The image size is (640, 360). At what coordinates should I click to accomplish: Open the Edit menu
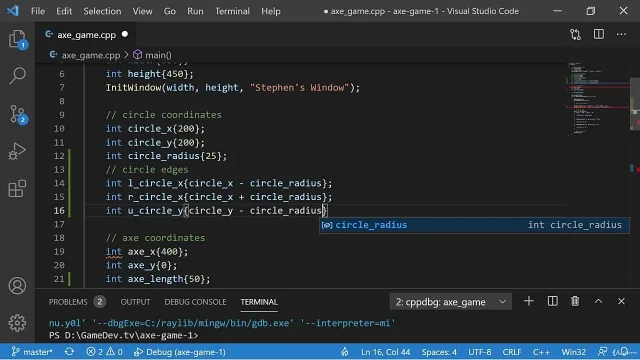[x=64, y=11]
